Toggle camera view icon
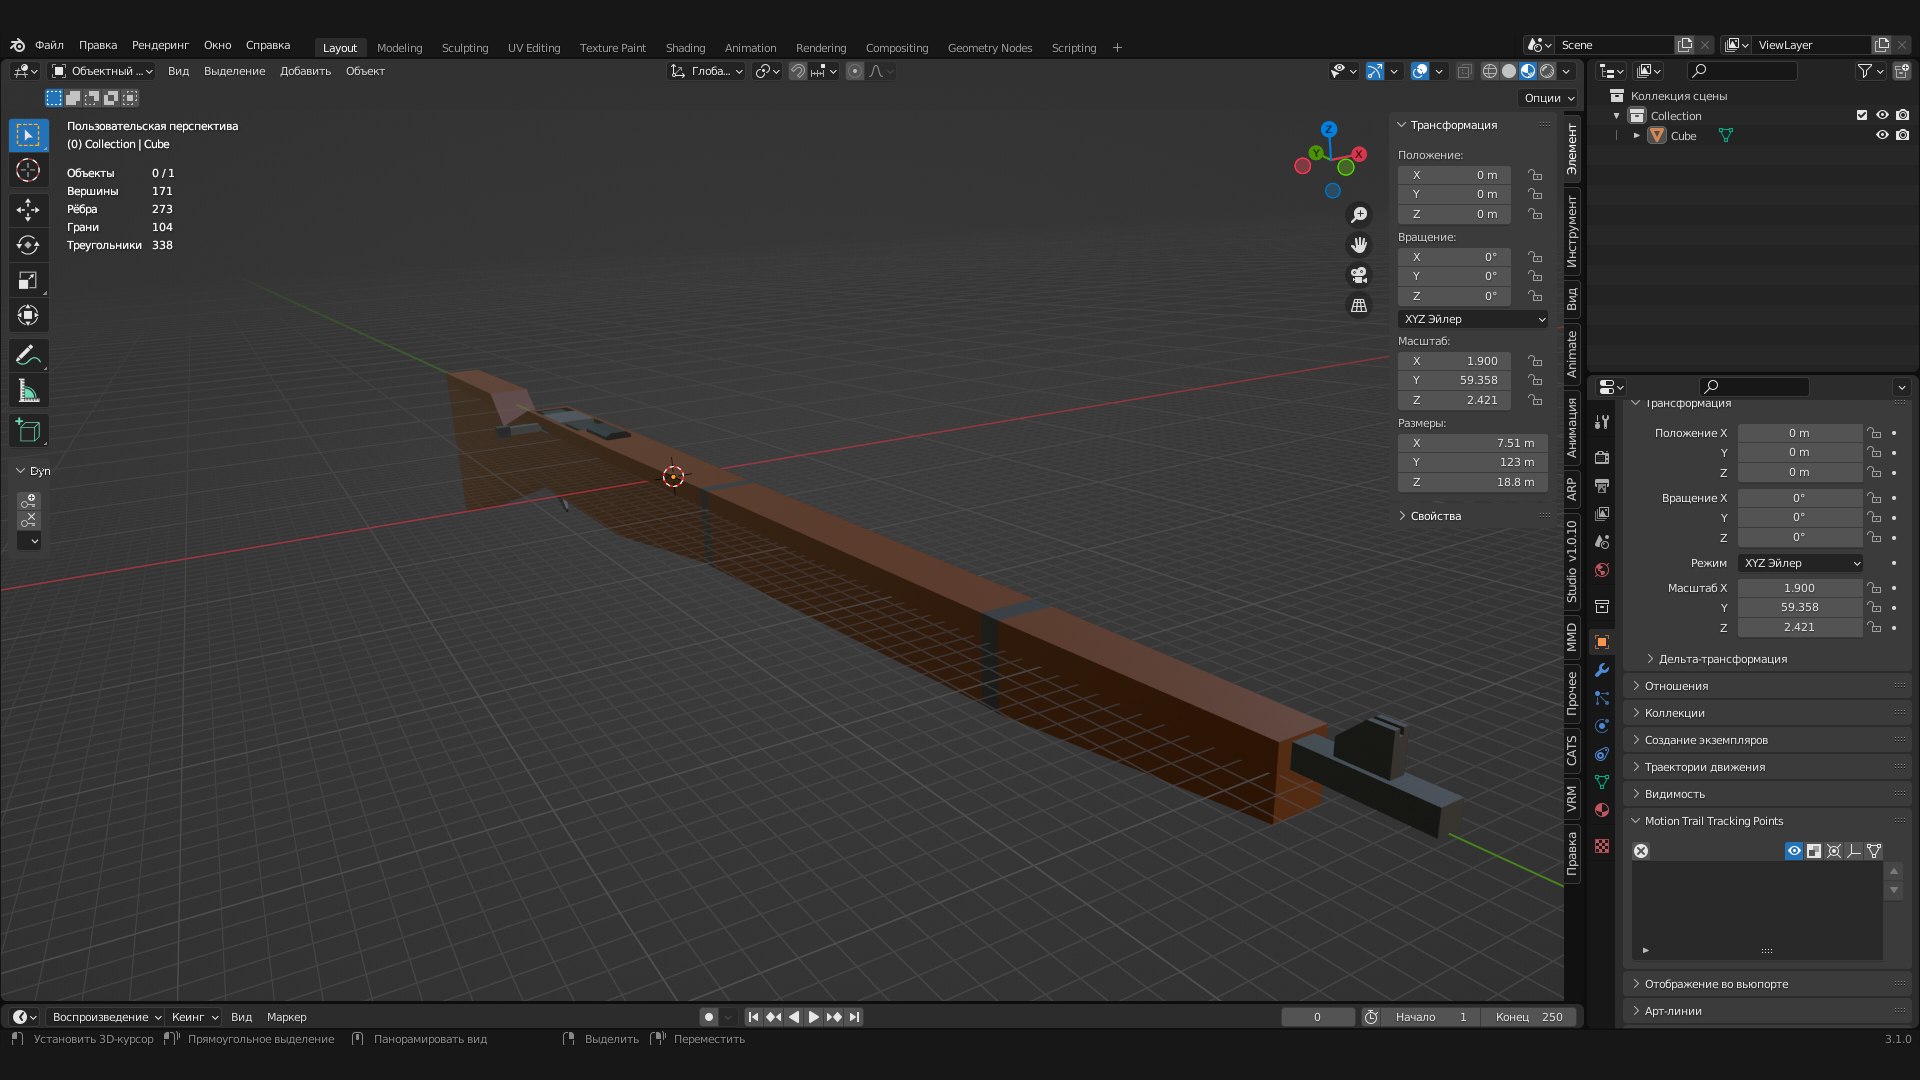Viewport: 1920px width, 1080px height. 1359,275
